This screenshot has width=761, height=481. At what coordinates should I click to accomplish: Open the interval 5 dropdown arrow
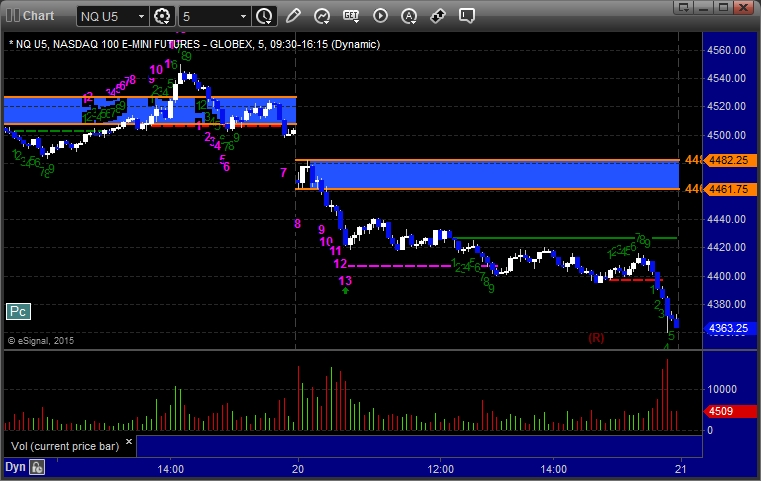click(x=243, y=16)
